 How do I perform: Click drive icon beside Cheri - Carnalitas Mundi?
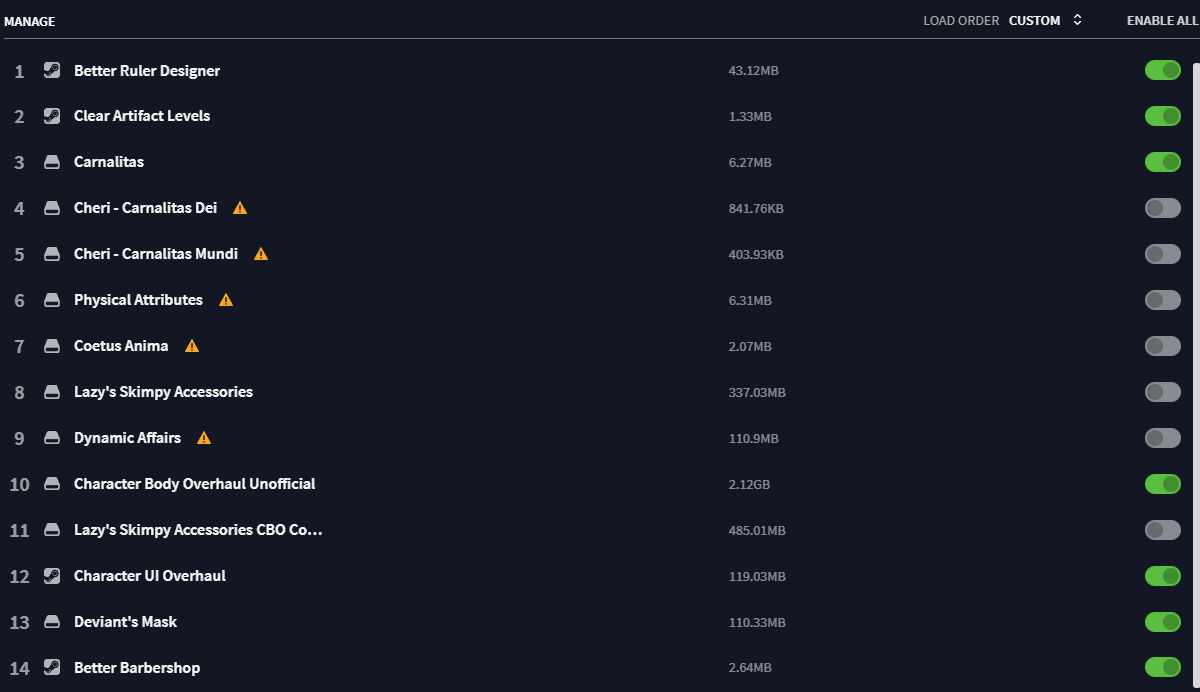[x=52, y=254]
